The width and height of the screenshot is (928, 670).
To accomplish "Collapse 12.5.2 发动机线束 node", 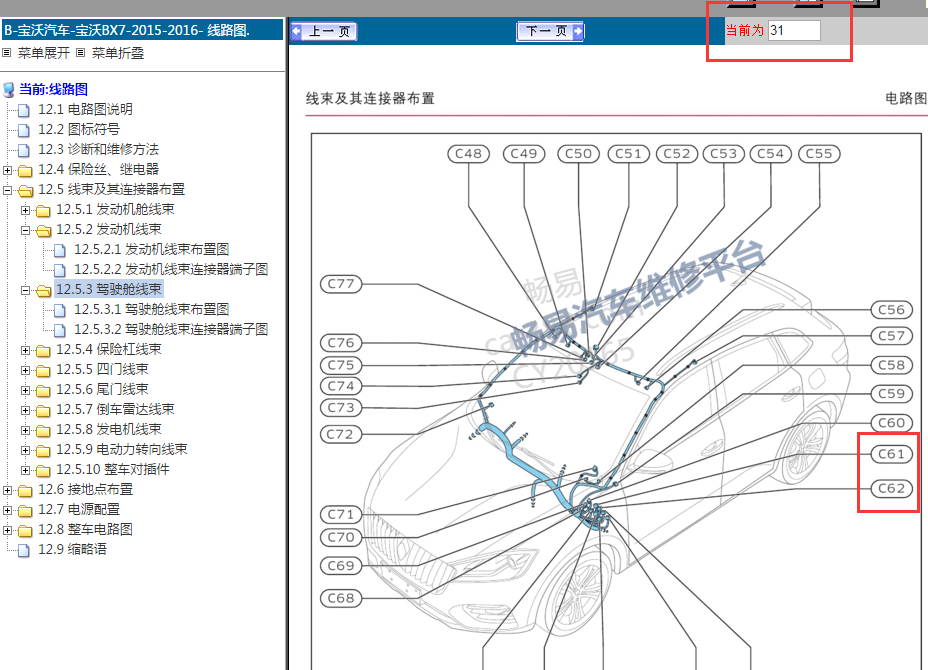I will tap(25, 230).
